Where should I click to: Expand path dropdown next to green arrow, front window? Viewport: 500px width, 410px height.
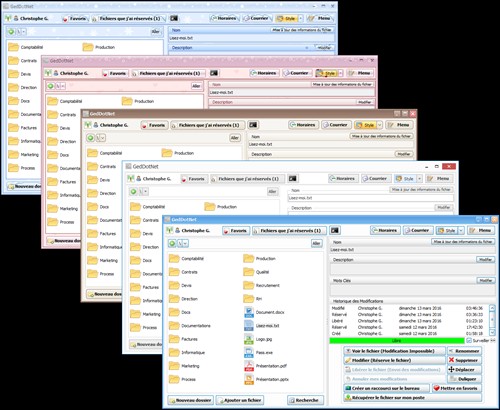click(x=185, y=243)
